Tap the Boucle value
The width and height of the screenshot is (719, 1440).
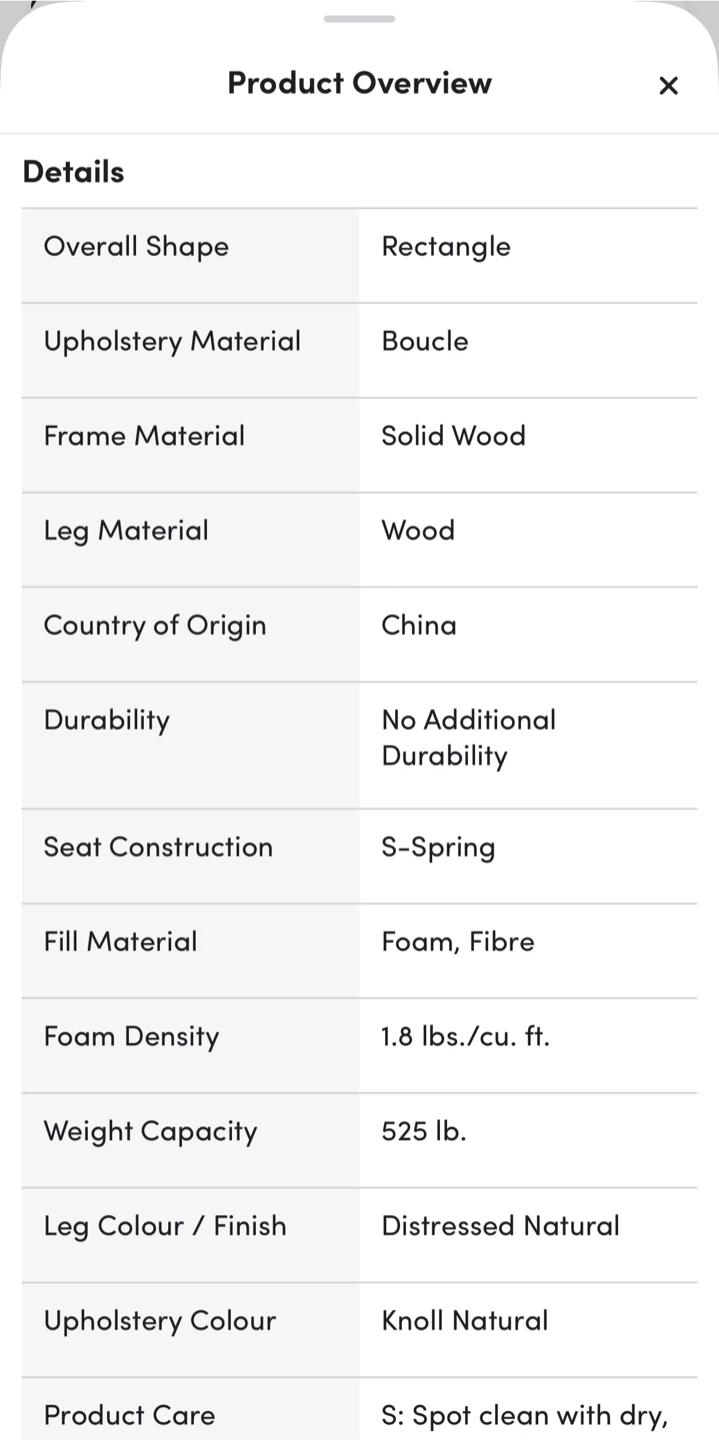[x=425, y=341]
